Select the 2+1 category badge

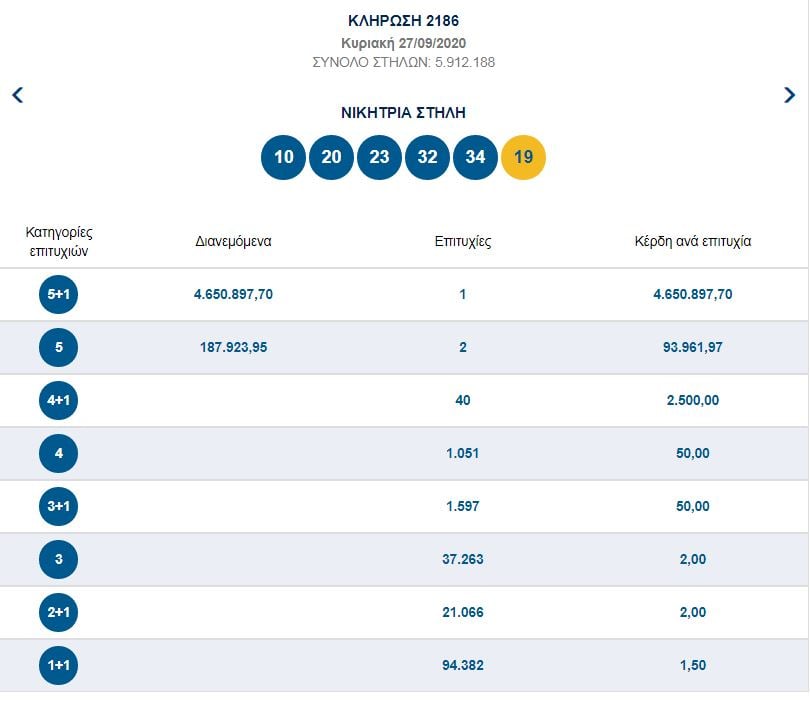pyautogui.click(x=58, y=613)
